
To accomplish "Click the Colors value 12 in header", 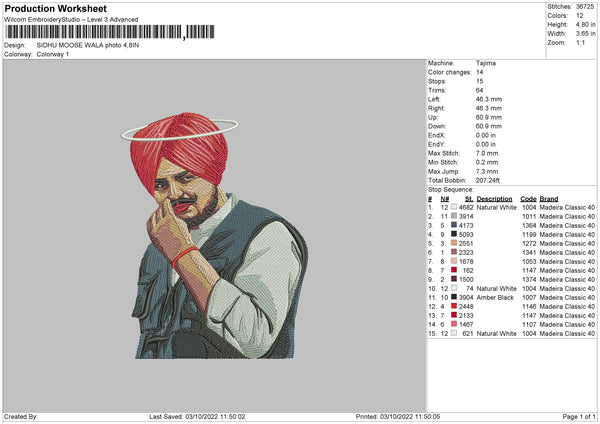I will point(580,16).
